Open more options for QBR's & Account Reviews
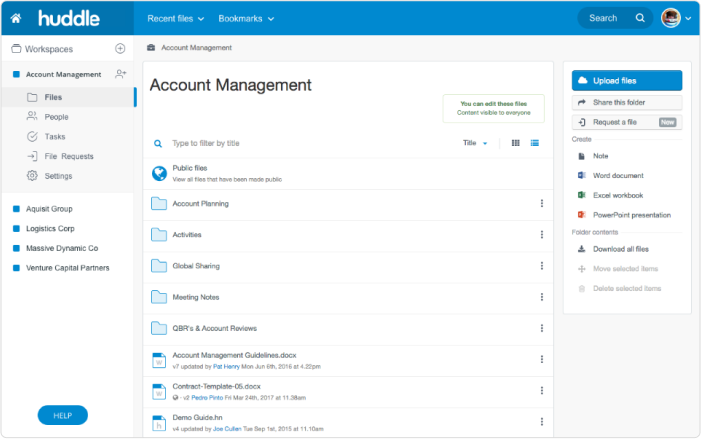The image size is (701, 439). (542, 328)
